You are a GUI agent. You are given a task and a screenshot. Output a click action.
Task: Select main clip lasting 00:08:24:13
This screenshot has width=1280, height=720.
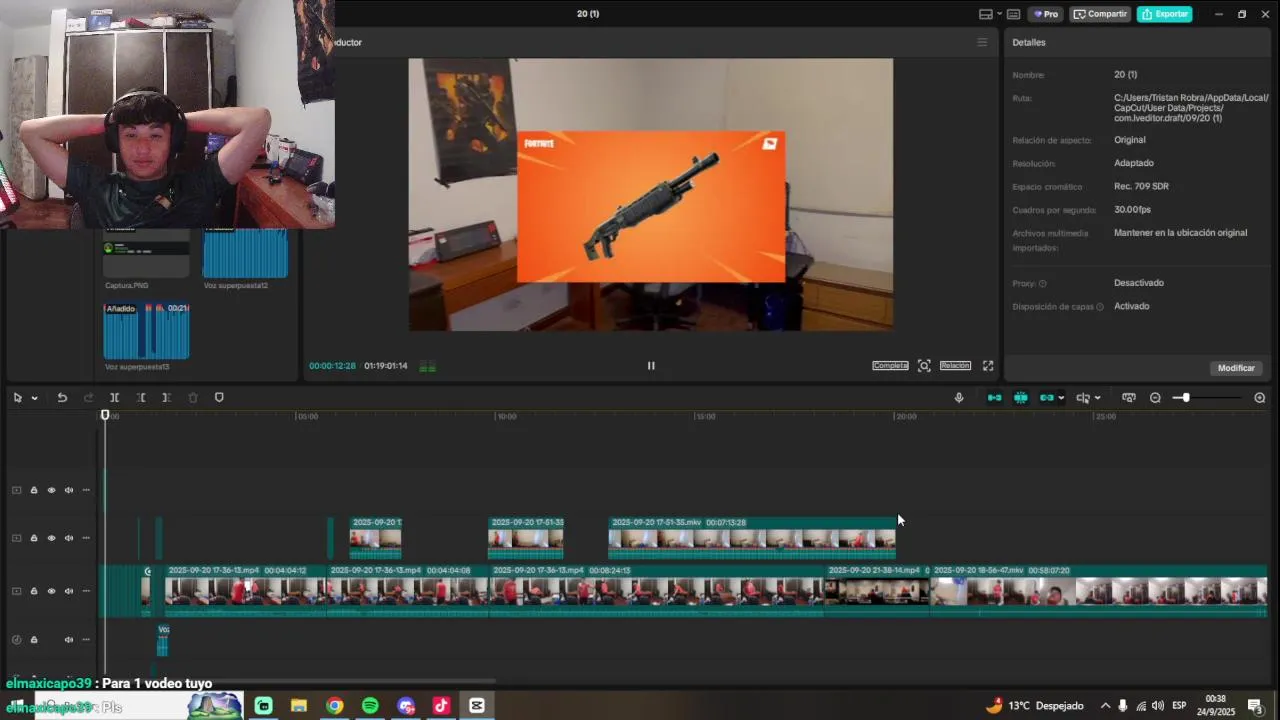pyautogui.click(x=658, y=591)
